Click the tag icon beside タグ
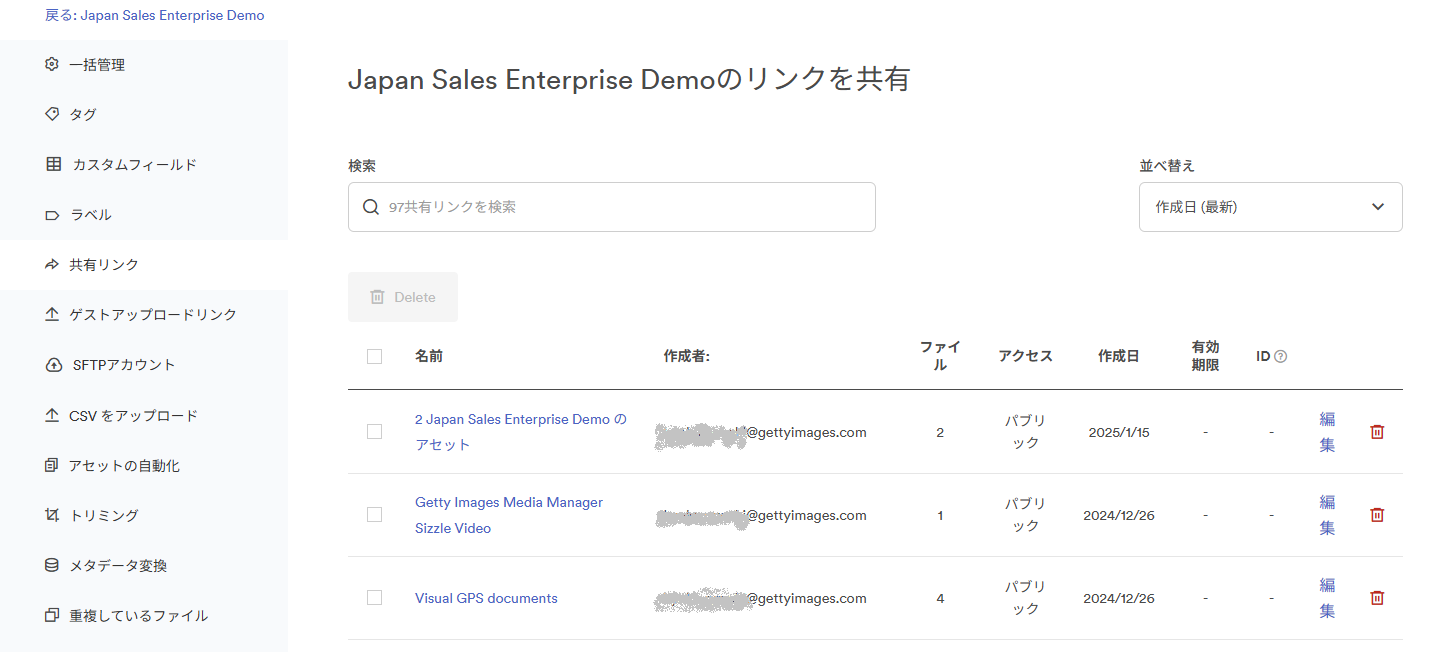Viewport: 1435px width, 652px height. point(52,115)
